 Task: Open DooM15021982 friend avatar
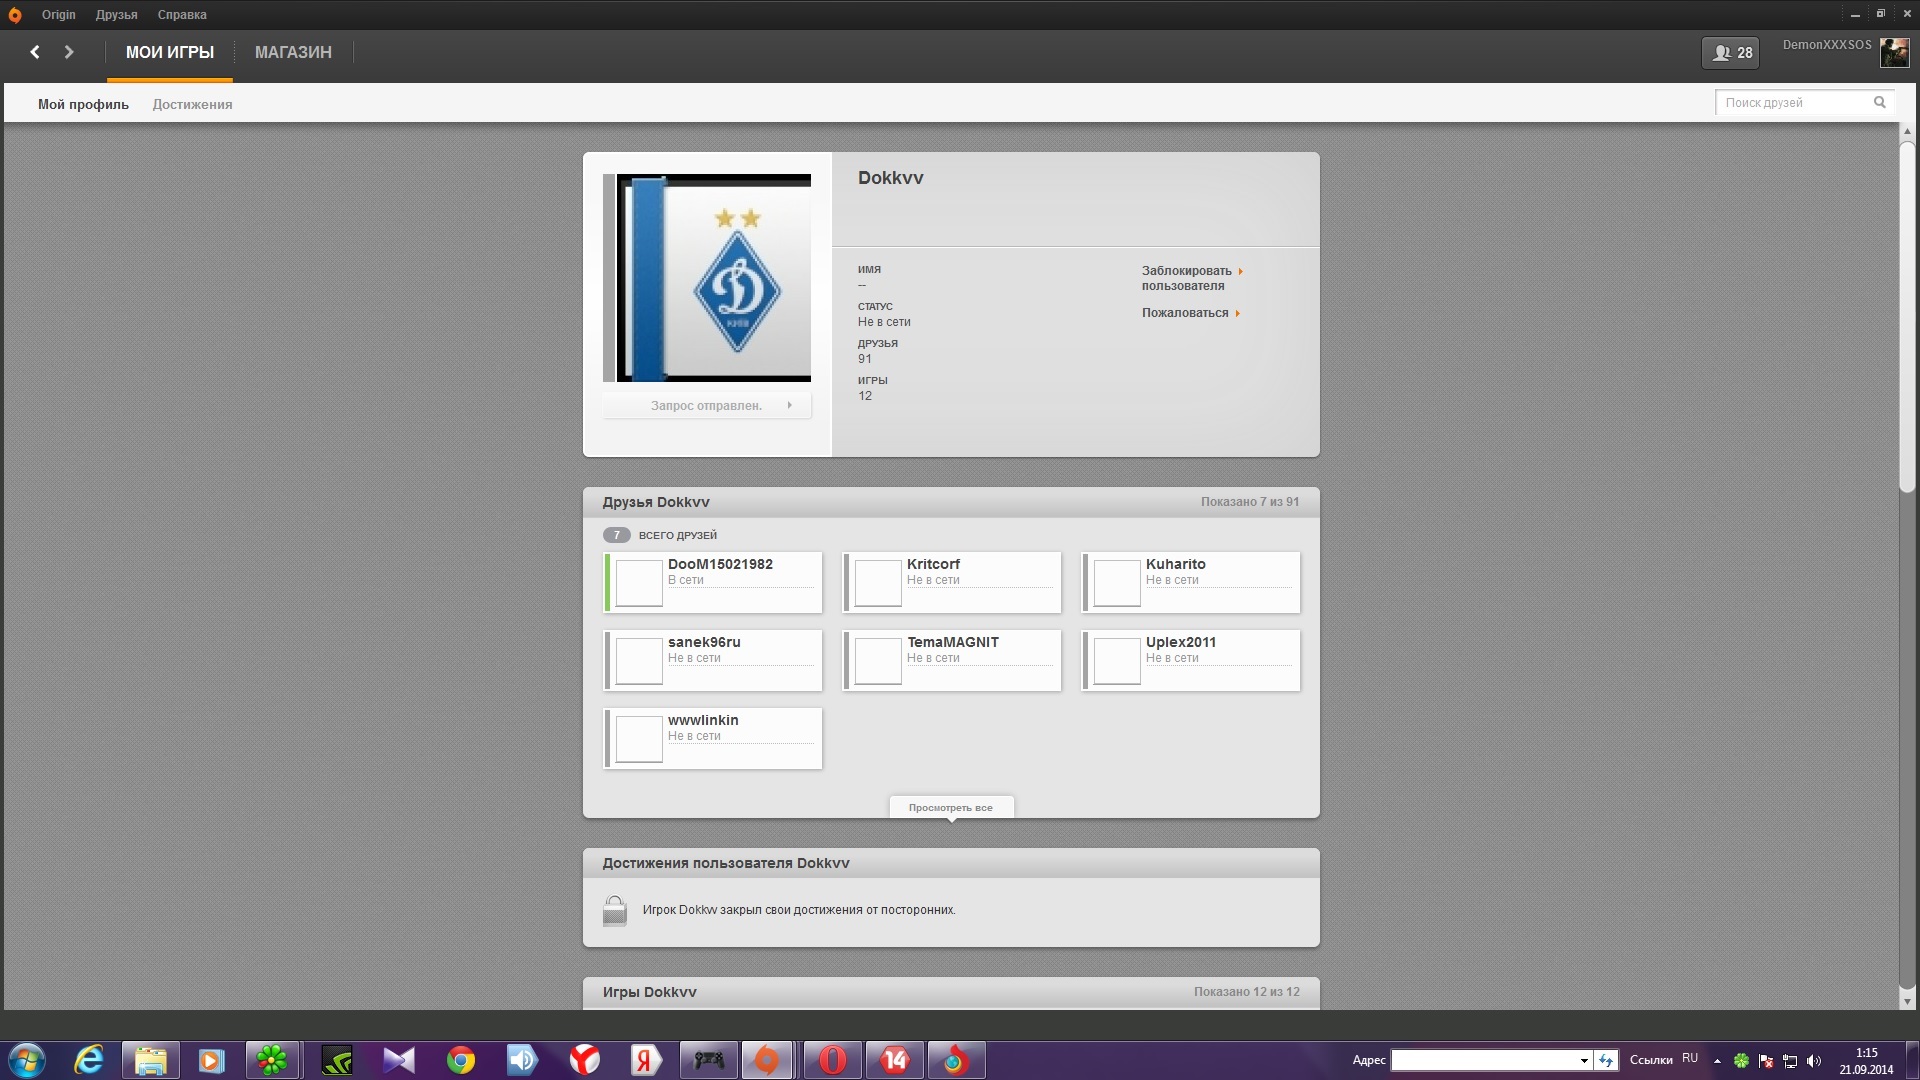tap(639, 583)
